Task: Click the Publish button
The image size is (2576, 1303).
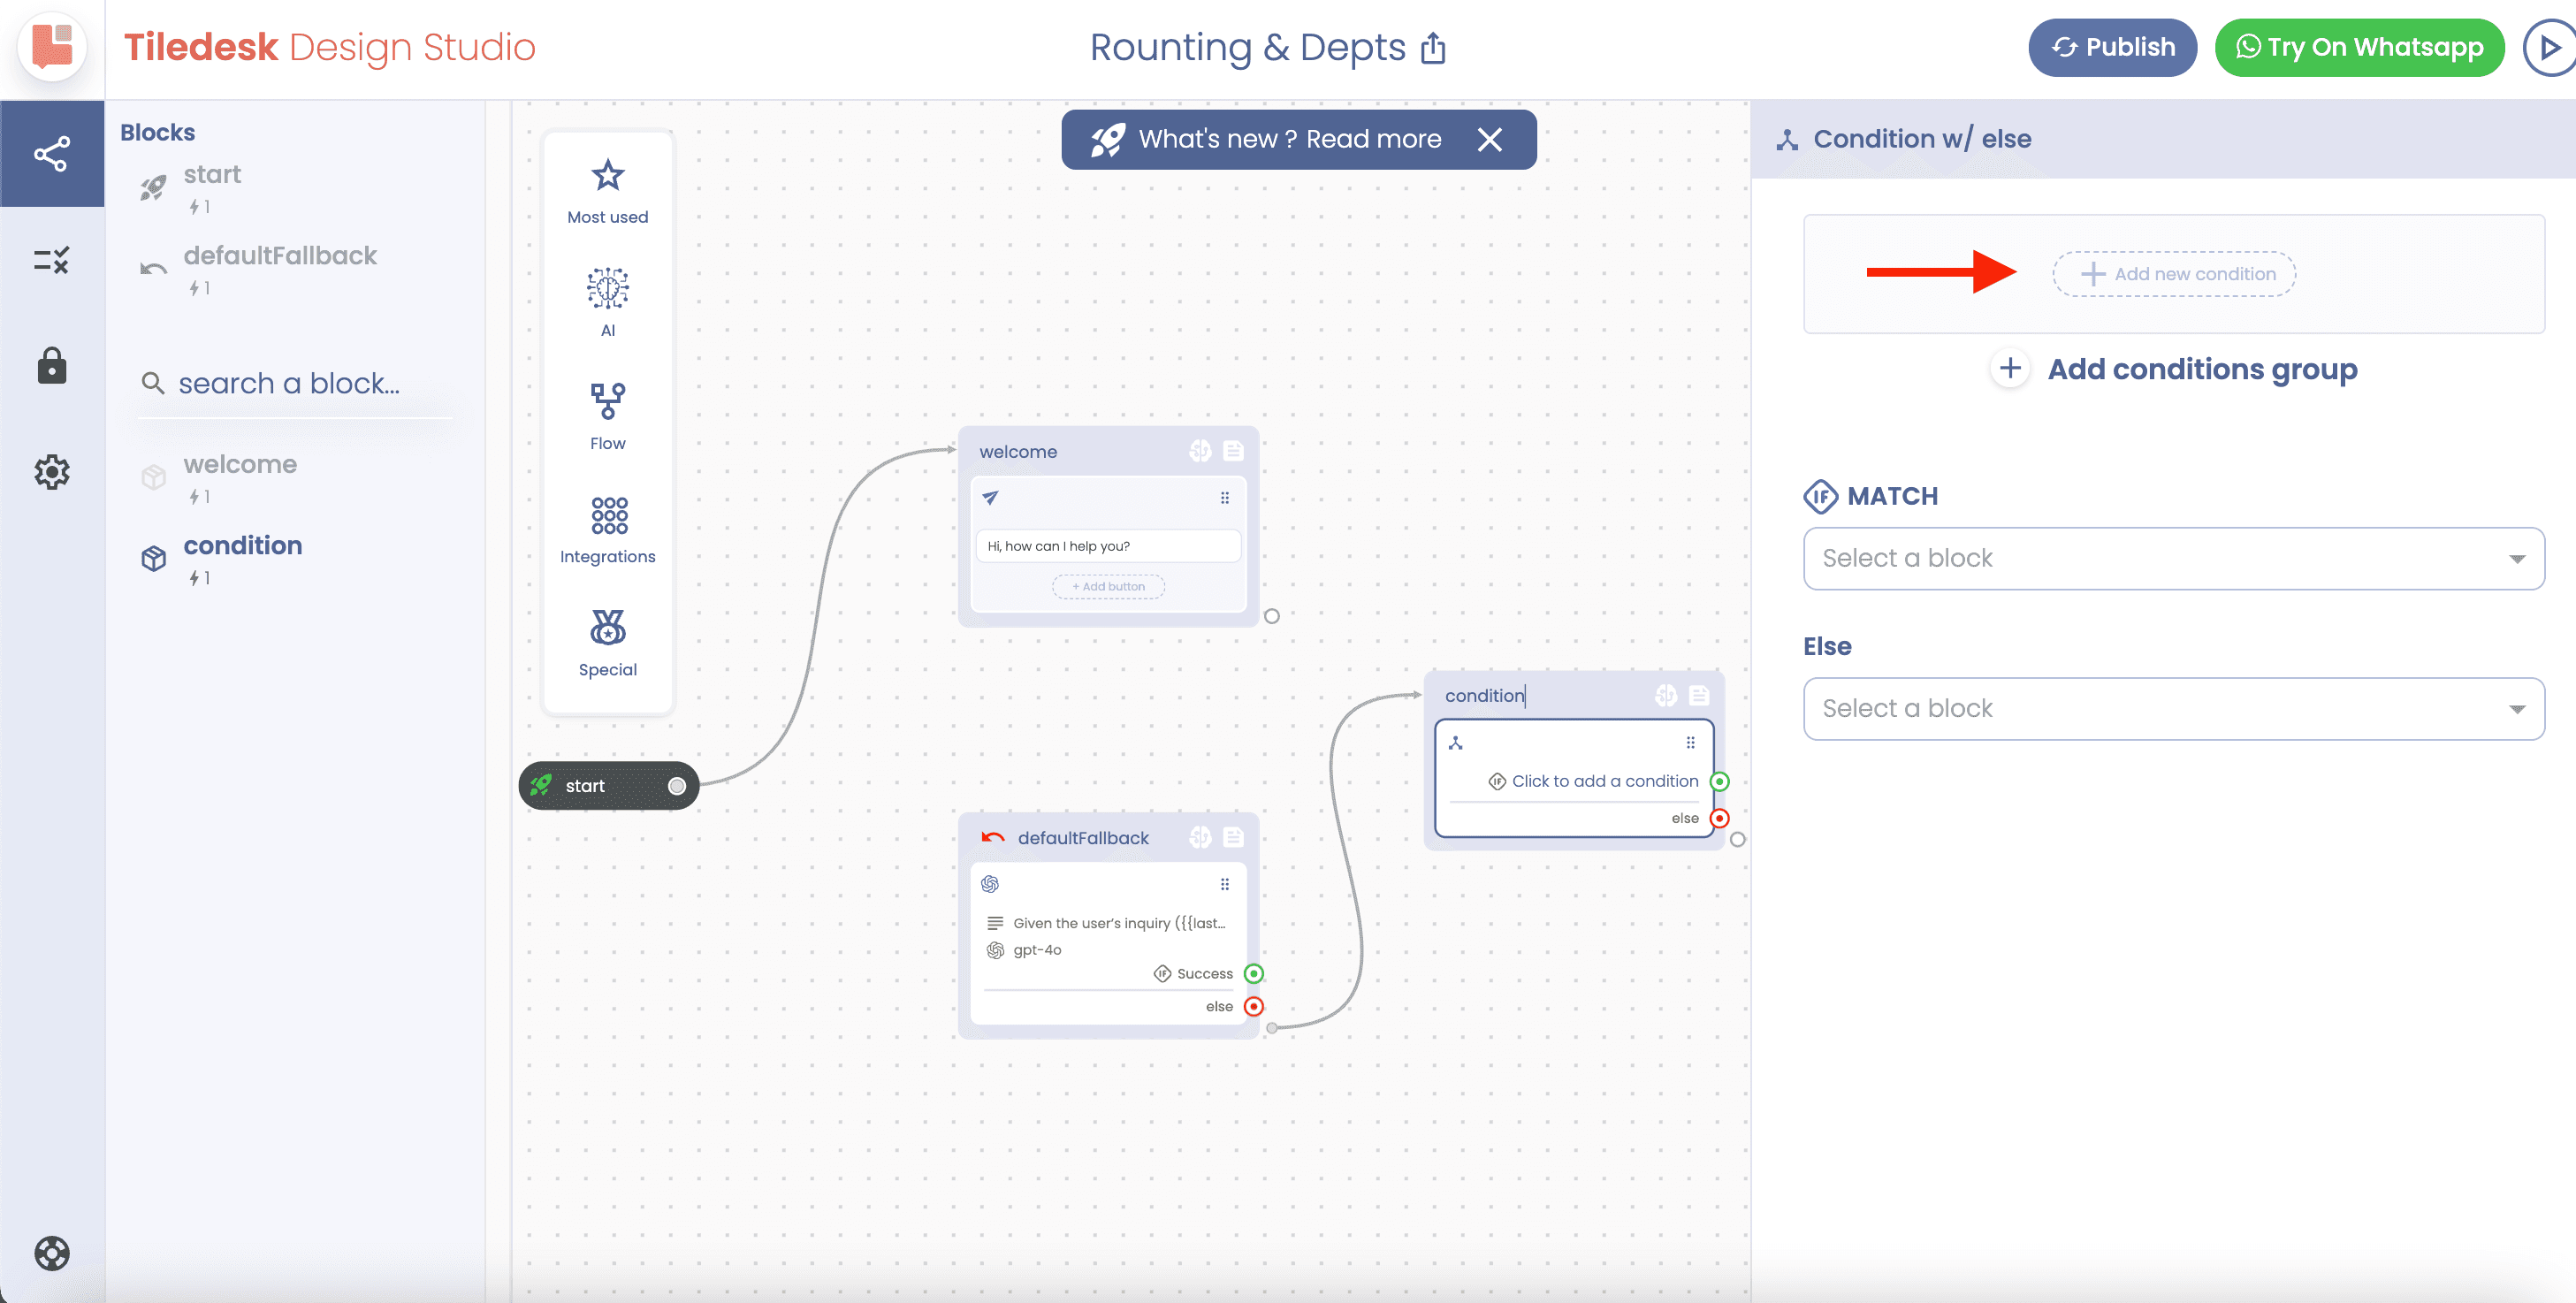Action: click(x=2112, y=47)
